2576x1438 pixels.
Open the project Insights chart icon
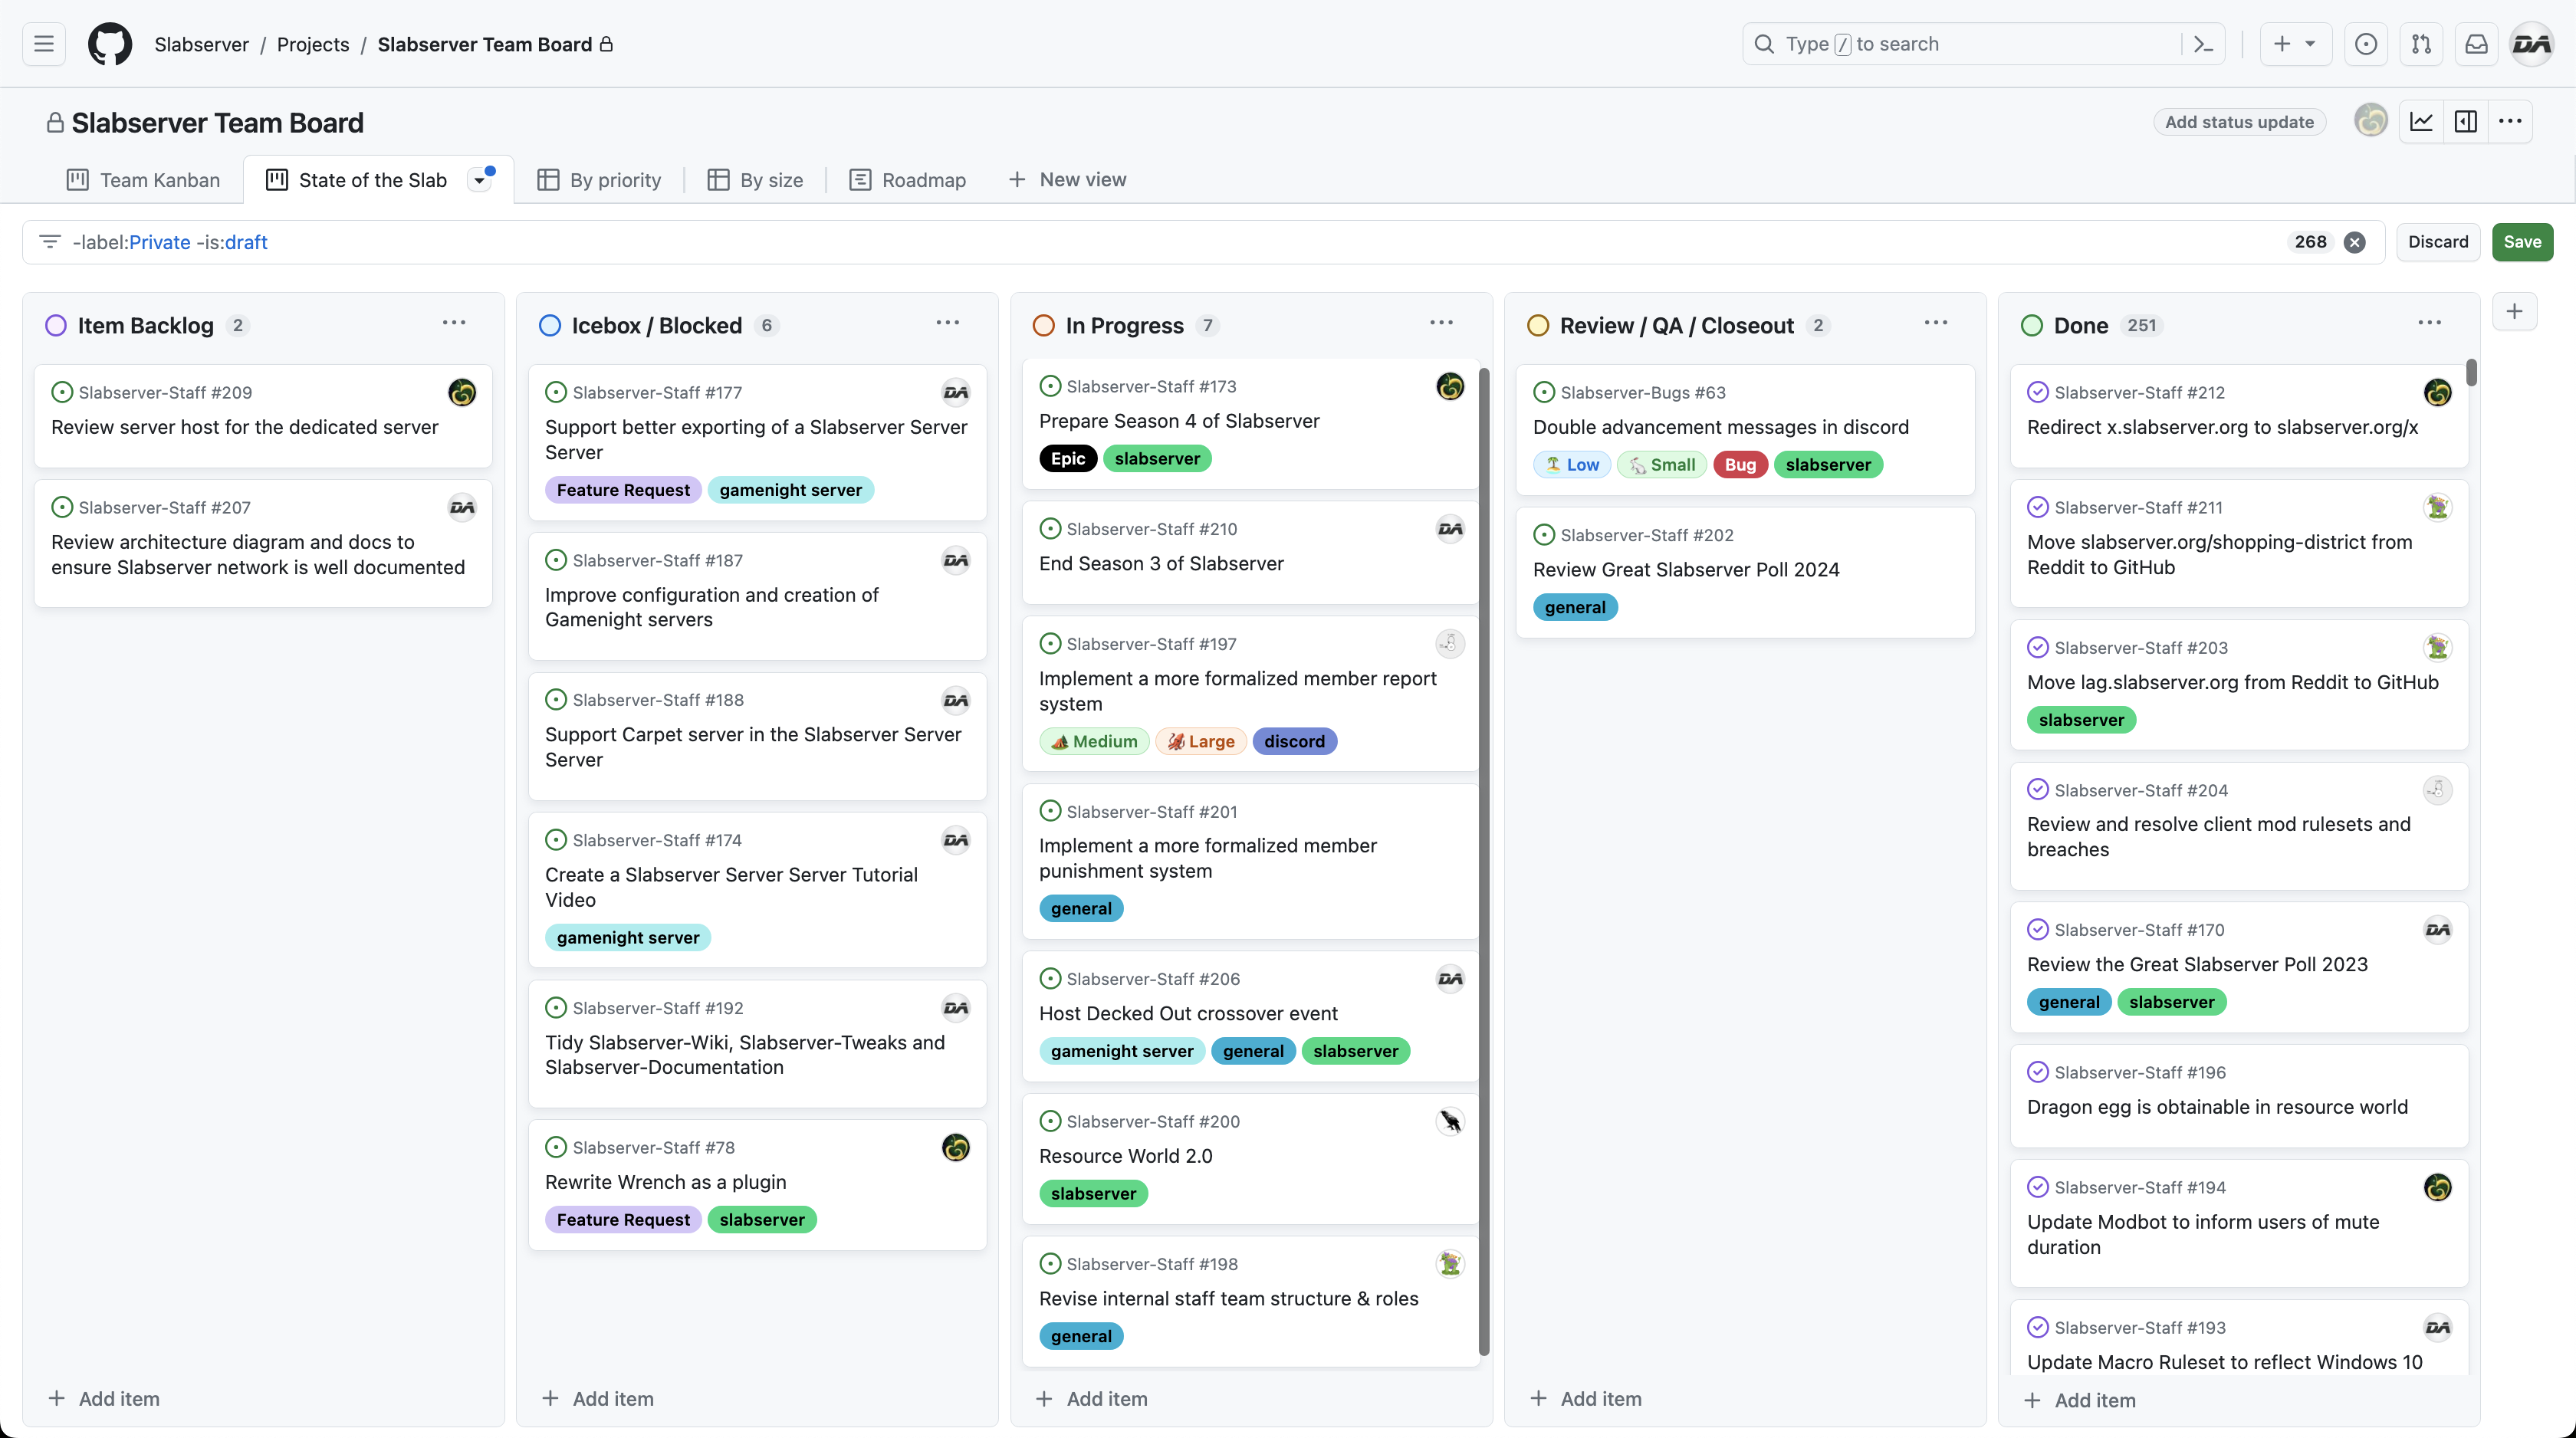[2421, 122]
